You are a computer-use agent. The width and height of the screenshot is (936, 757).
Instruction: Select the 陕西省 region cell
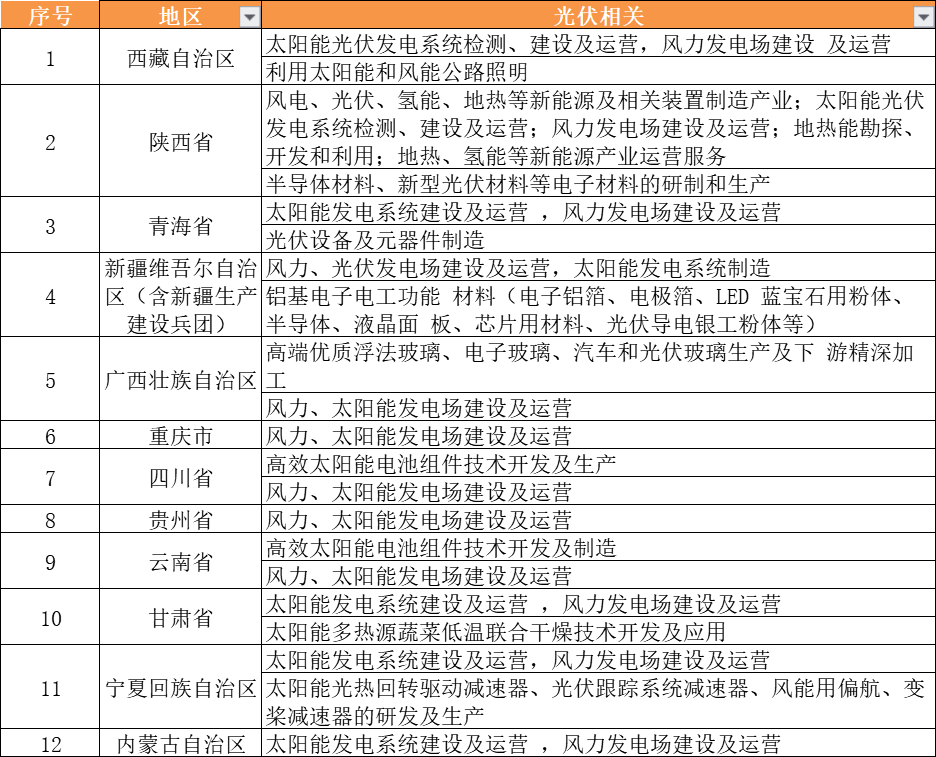(x=181, y=142)
